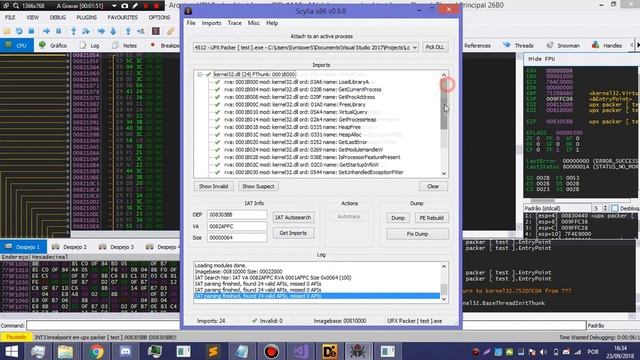Click Pick DLL button
640x360 pixels.
[x=435, y=47]
